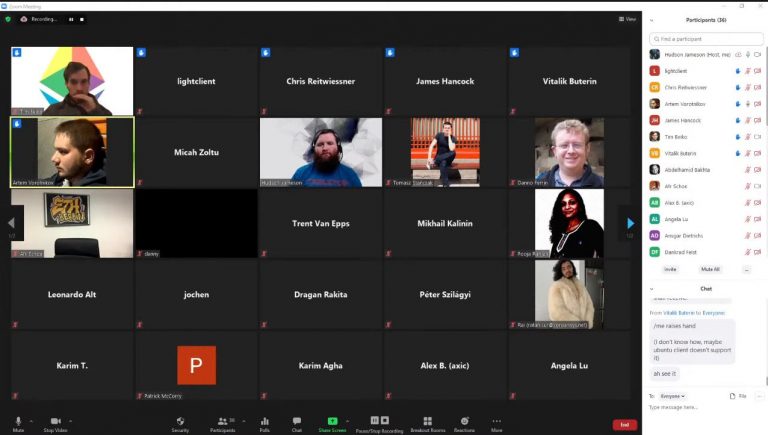The width and height of the screenshot is (768, 435).
Task: Toggle the camera for Tim Beiko in list
Action: coord(758,137)
